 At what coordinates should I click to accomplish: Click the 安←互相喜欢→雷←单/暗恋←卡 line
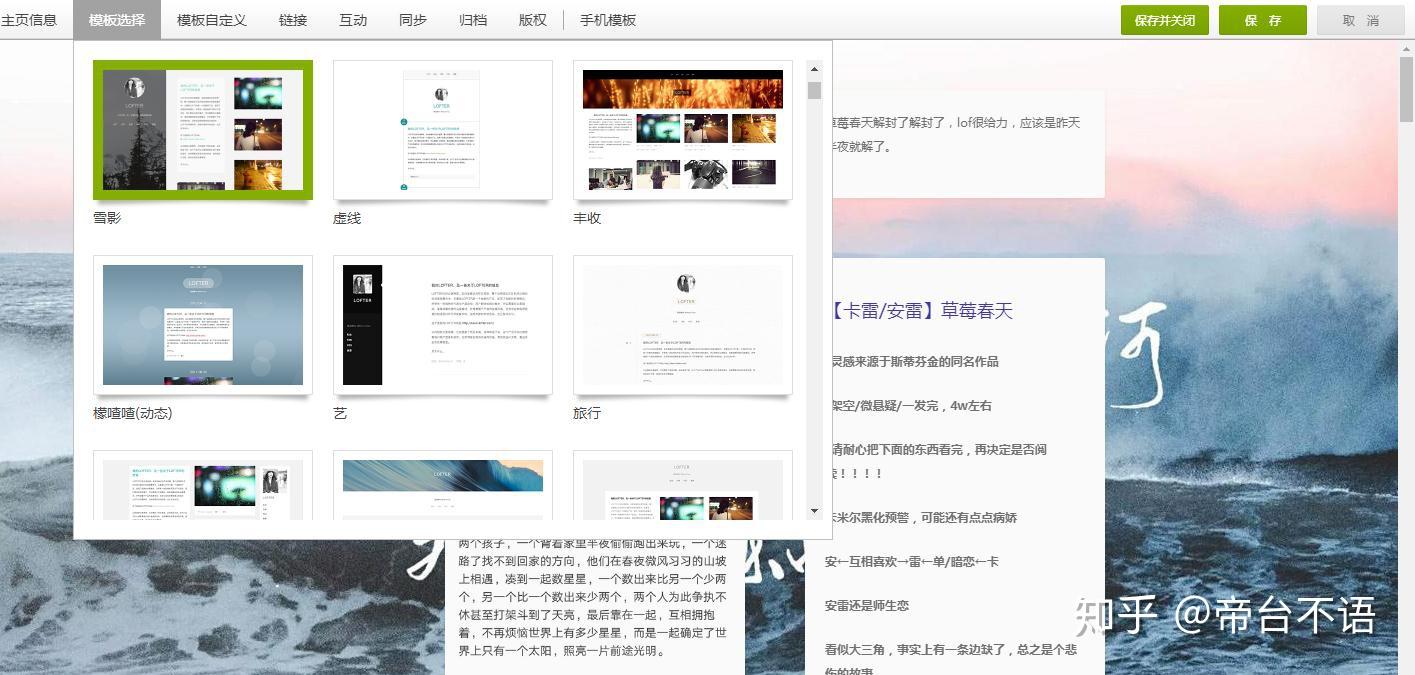tap(912, 561)
